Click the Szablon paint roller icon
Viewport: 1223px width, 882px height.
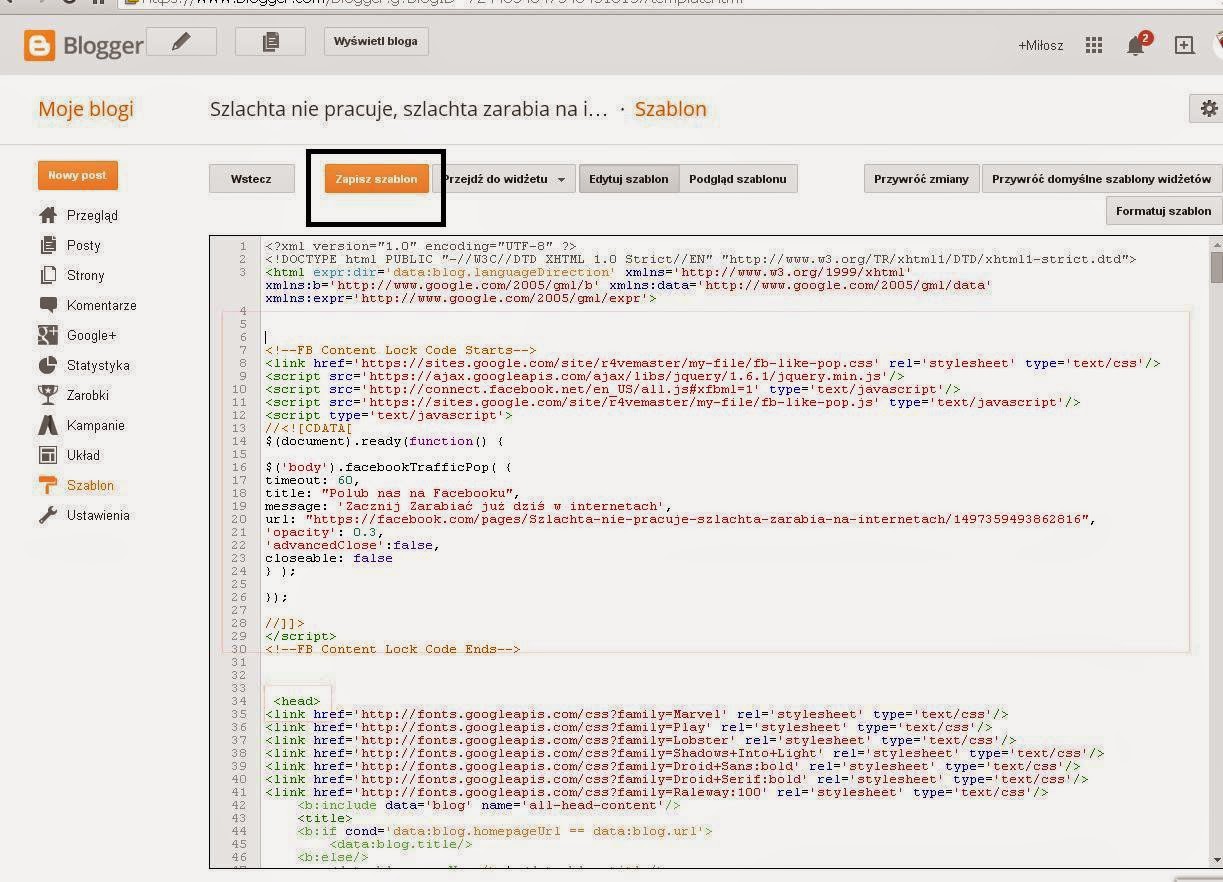[x=48, y=485]
